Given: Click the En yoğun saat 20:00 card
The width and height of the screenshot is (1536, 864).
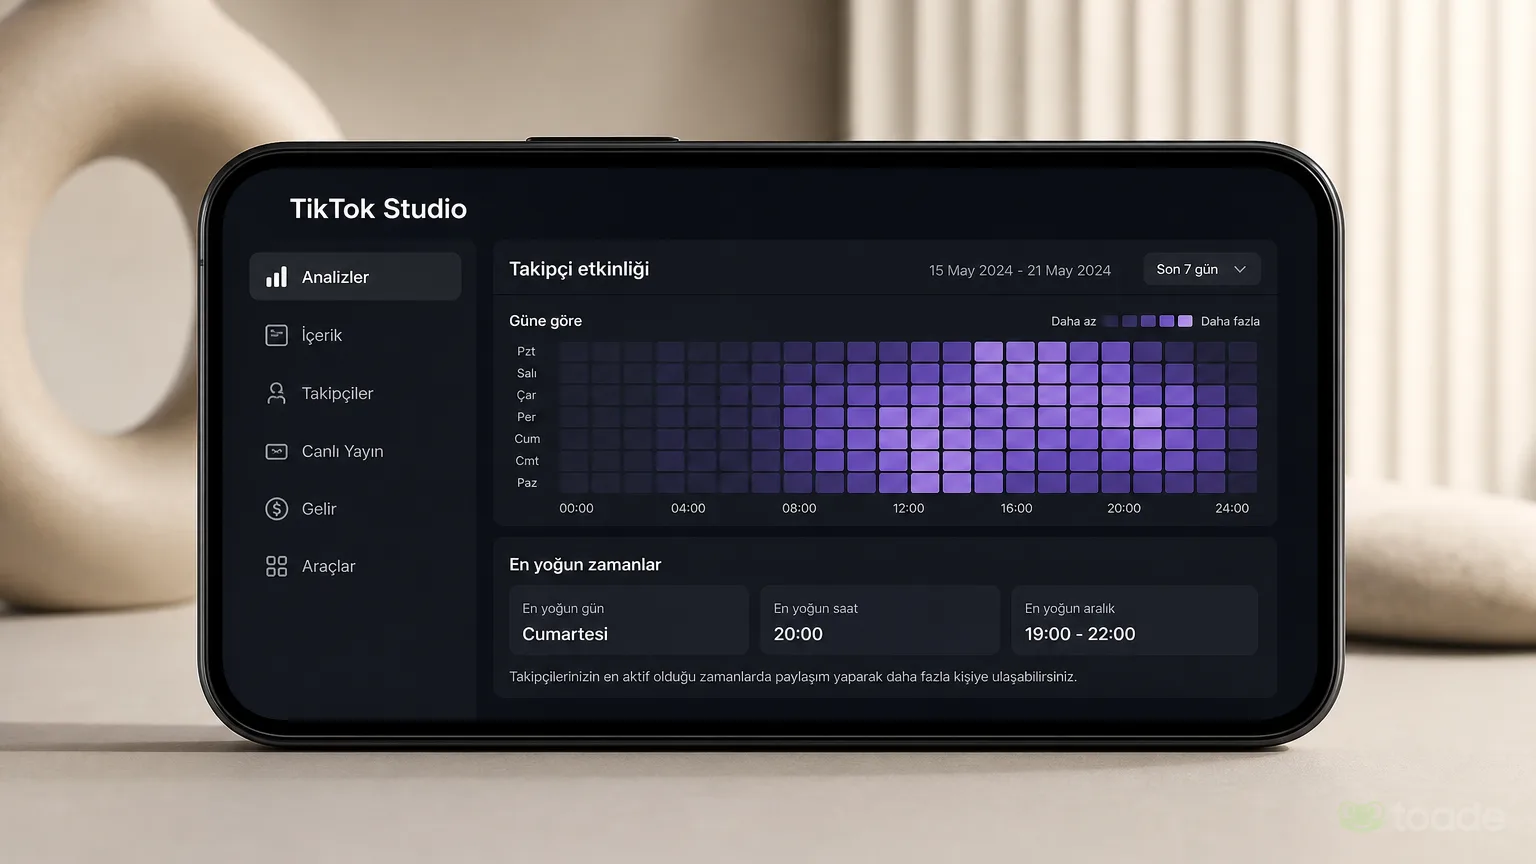Looking at the screenshot, I should (880, 621).
